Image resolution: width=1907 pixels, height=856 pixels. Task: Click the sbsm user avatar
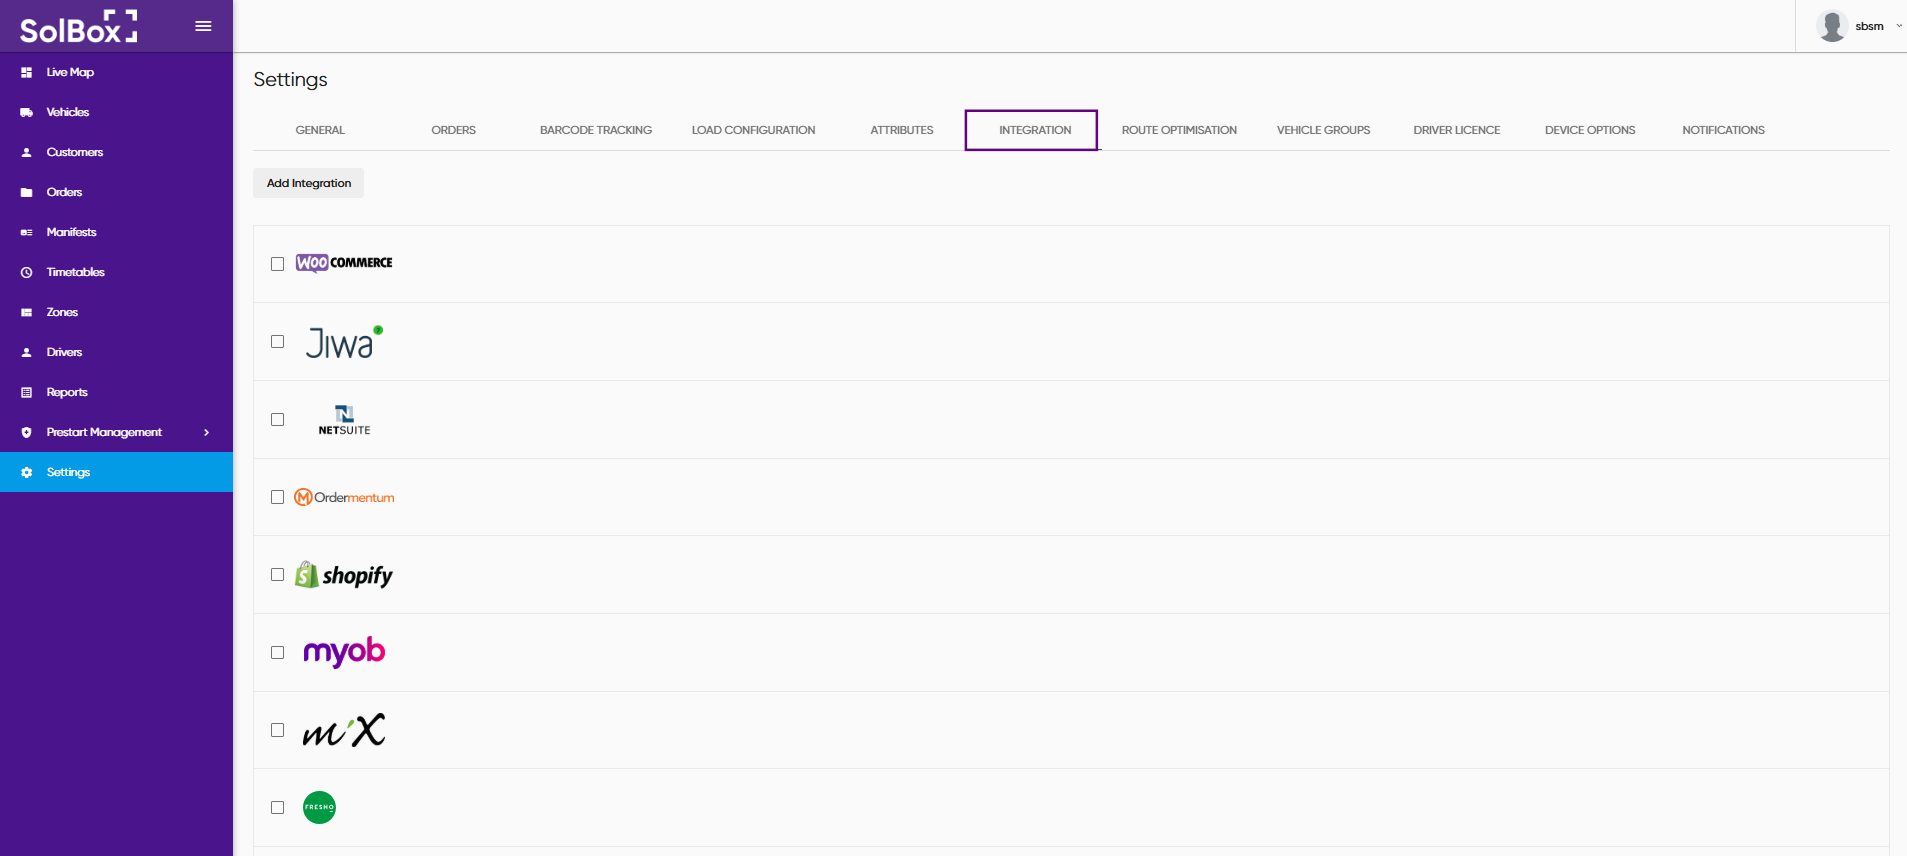click(x=1832, y=26)
